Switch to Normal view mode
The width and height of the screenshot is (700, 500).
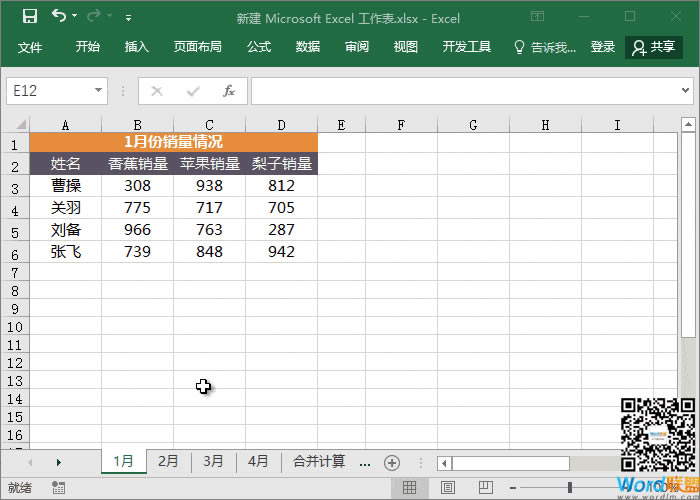(x=409, y=488)
